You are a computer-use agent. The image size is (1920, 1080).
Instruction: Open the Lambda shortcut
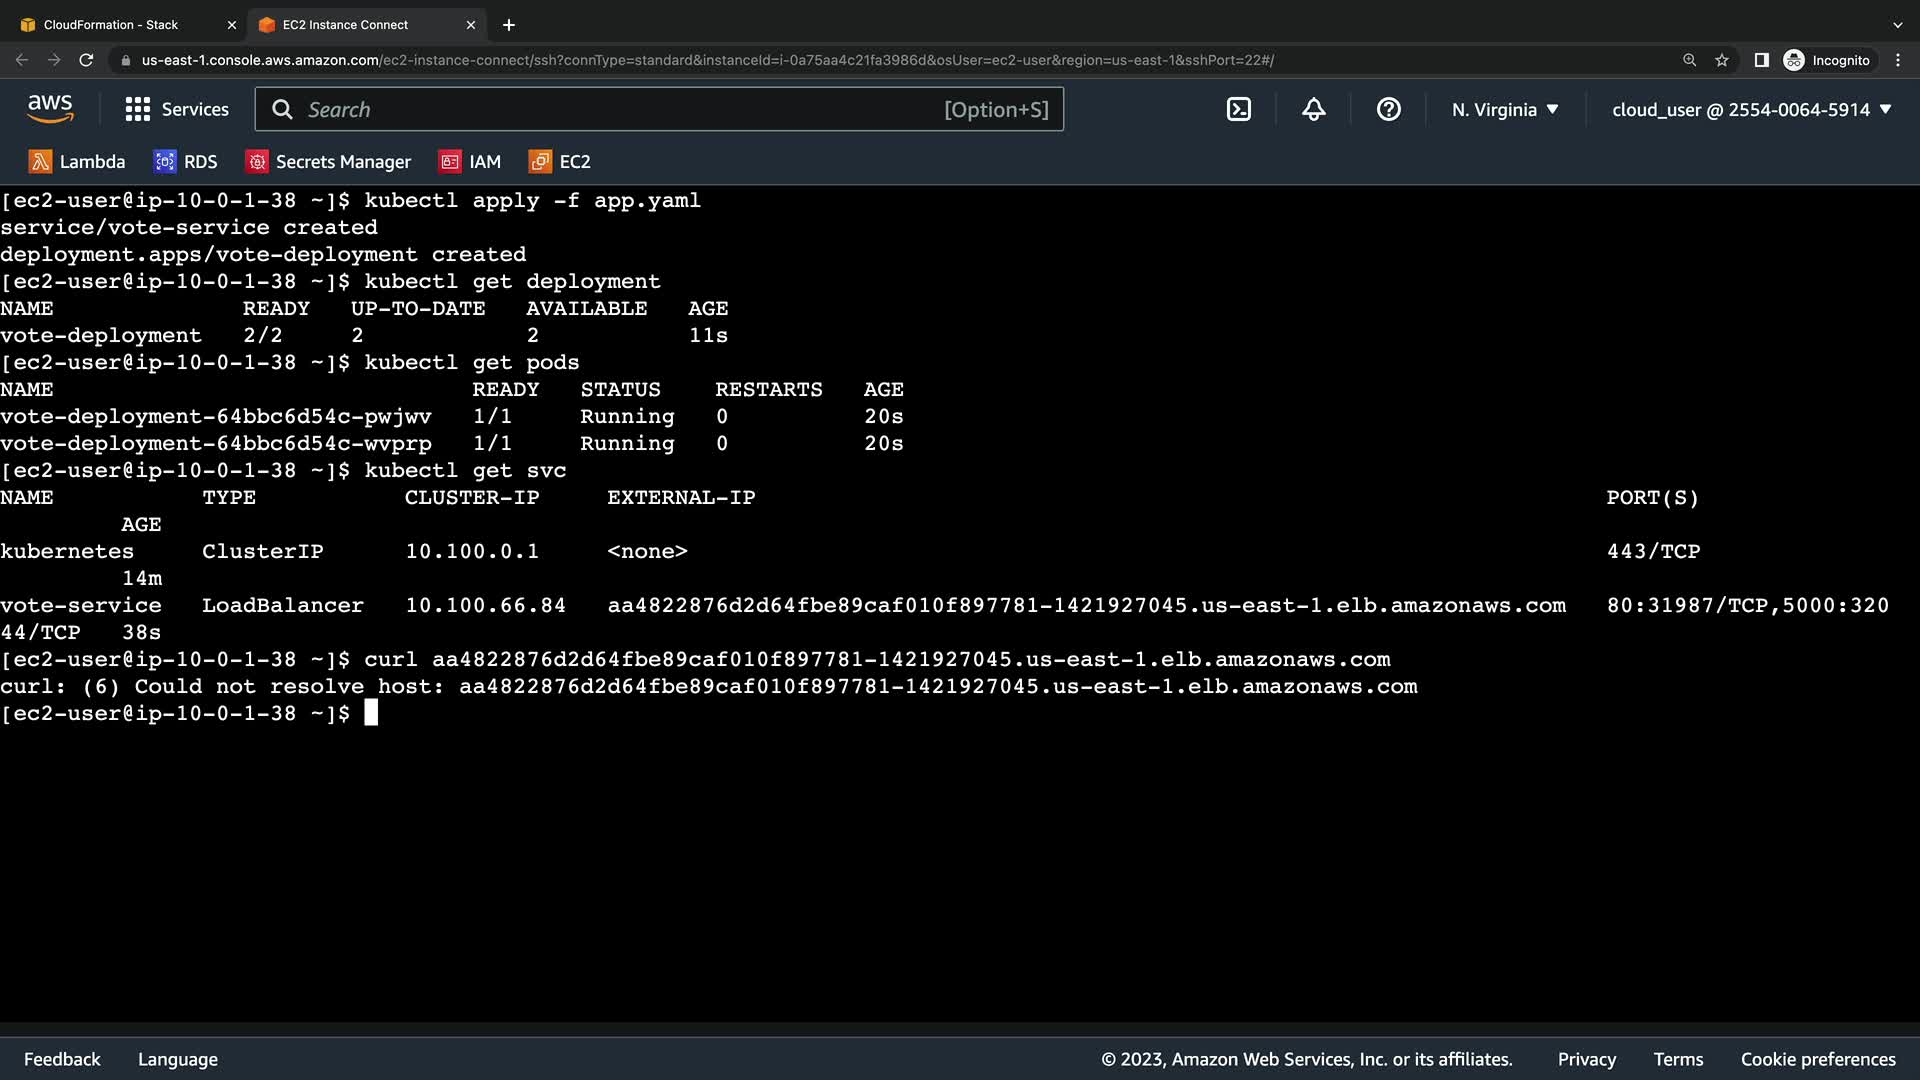click(77, 162)
